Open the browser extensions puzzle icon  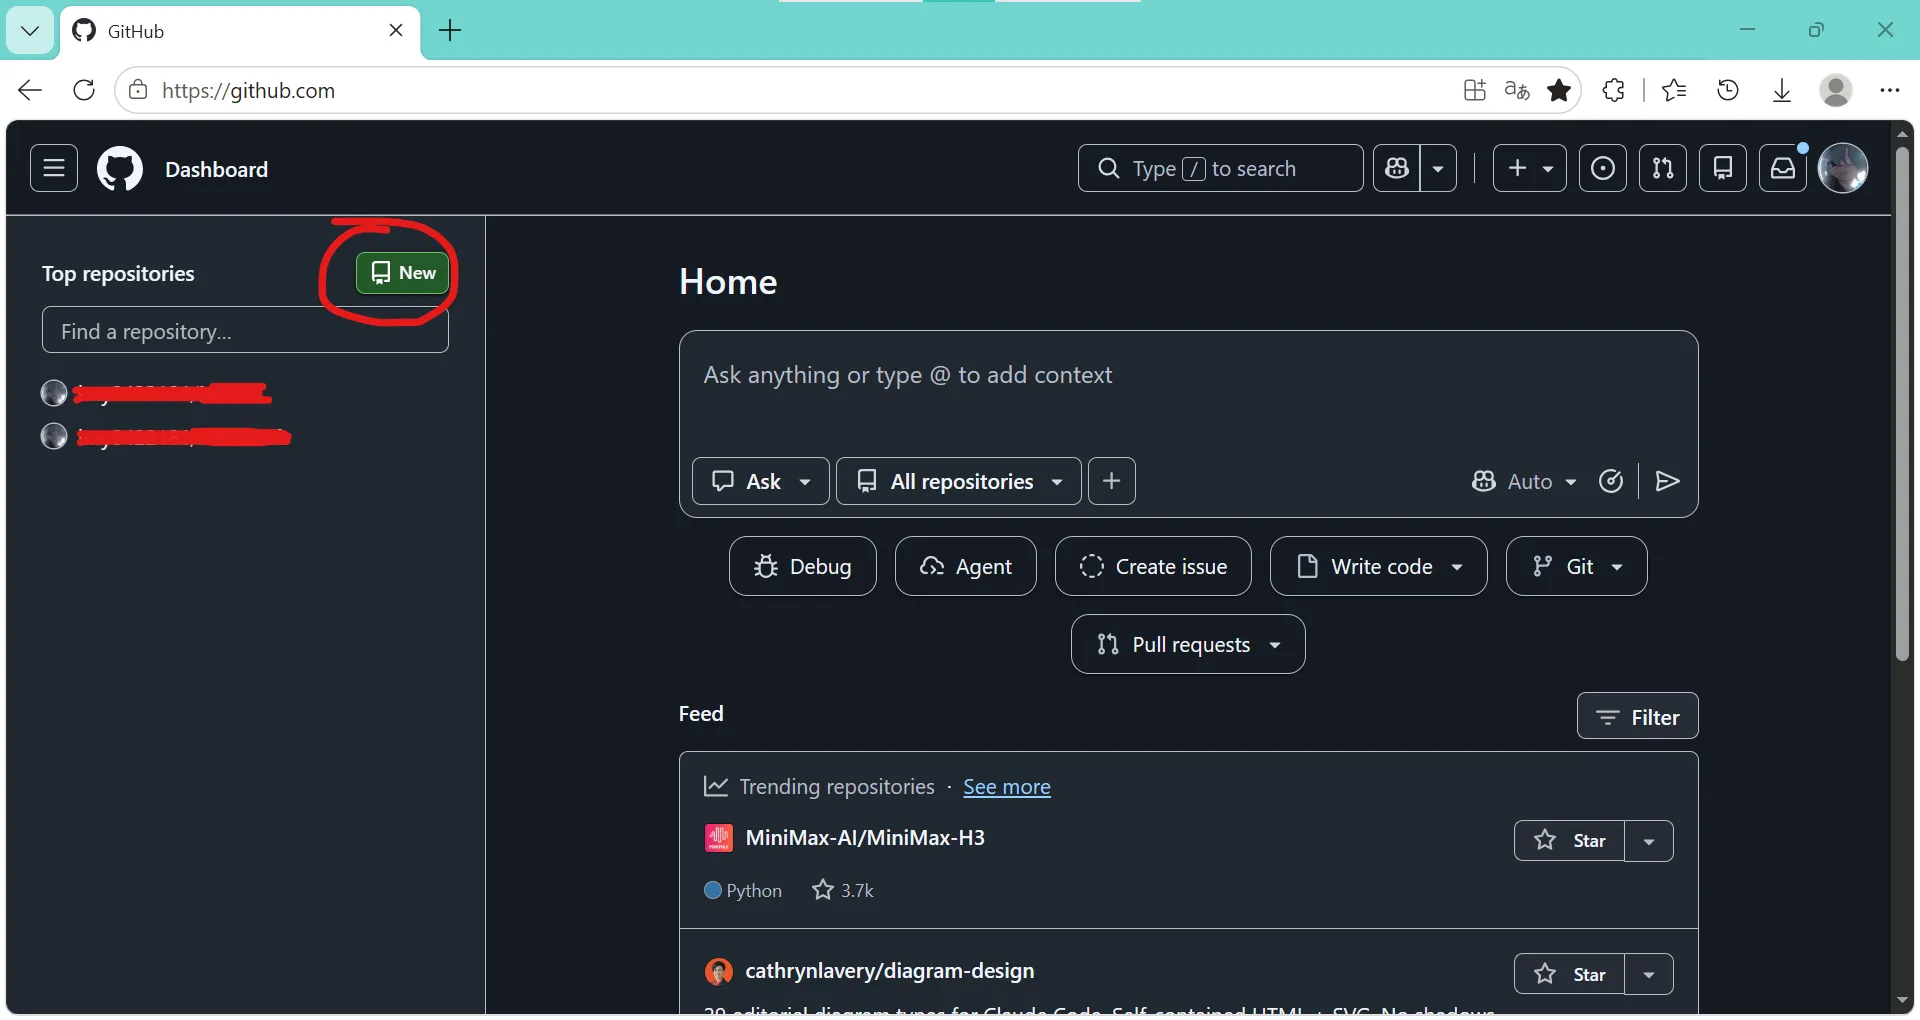tap(1613, 90)
